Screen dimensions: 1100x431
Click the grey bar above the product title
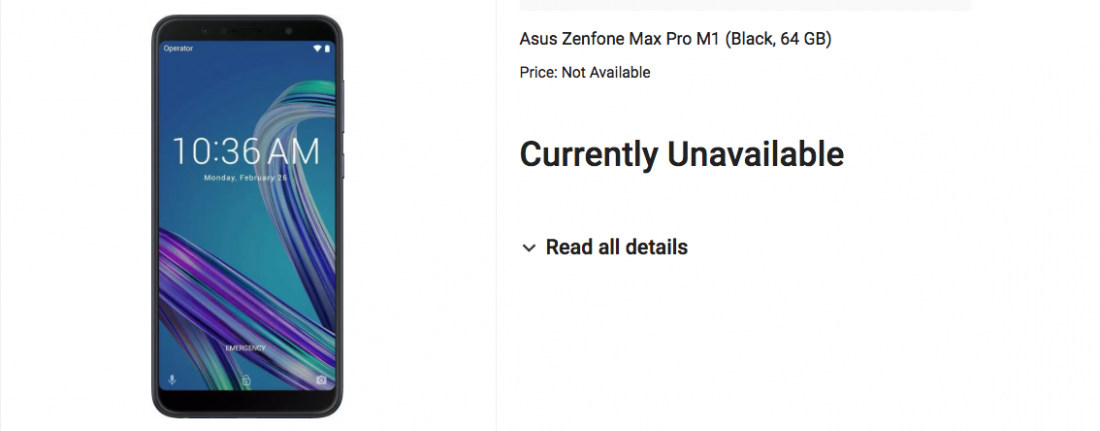pyautogui.click(x=745, y=5)
